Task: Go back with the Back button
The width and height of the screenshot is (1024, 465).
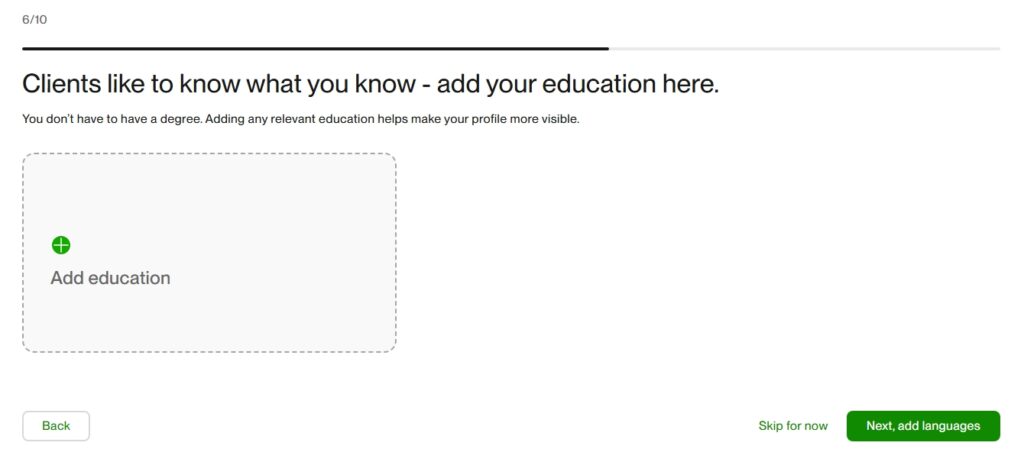Action: click(x=56, y=426)
